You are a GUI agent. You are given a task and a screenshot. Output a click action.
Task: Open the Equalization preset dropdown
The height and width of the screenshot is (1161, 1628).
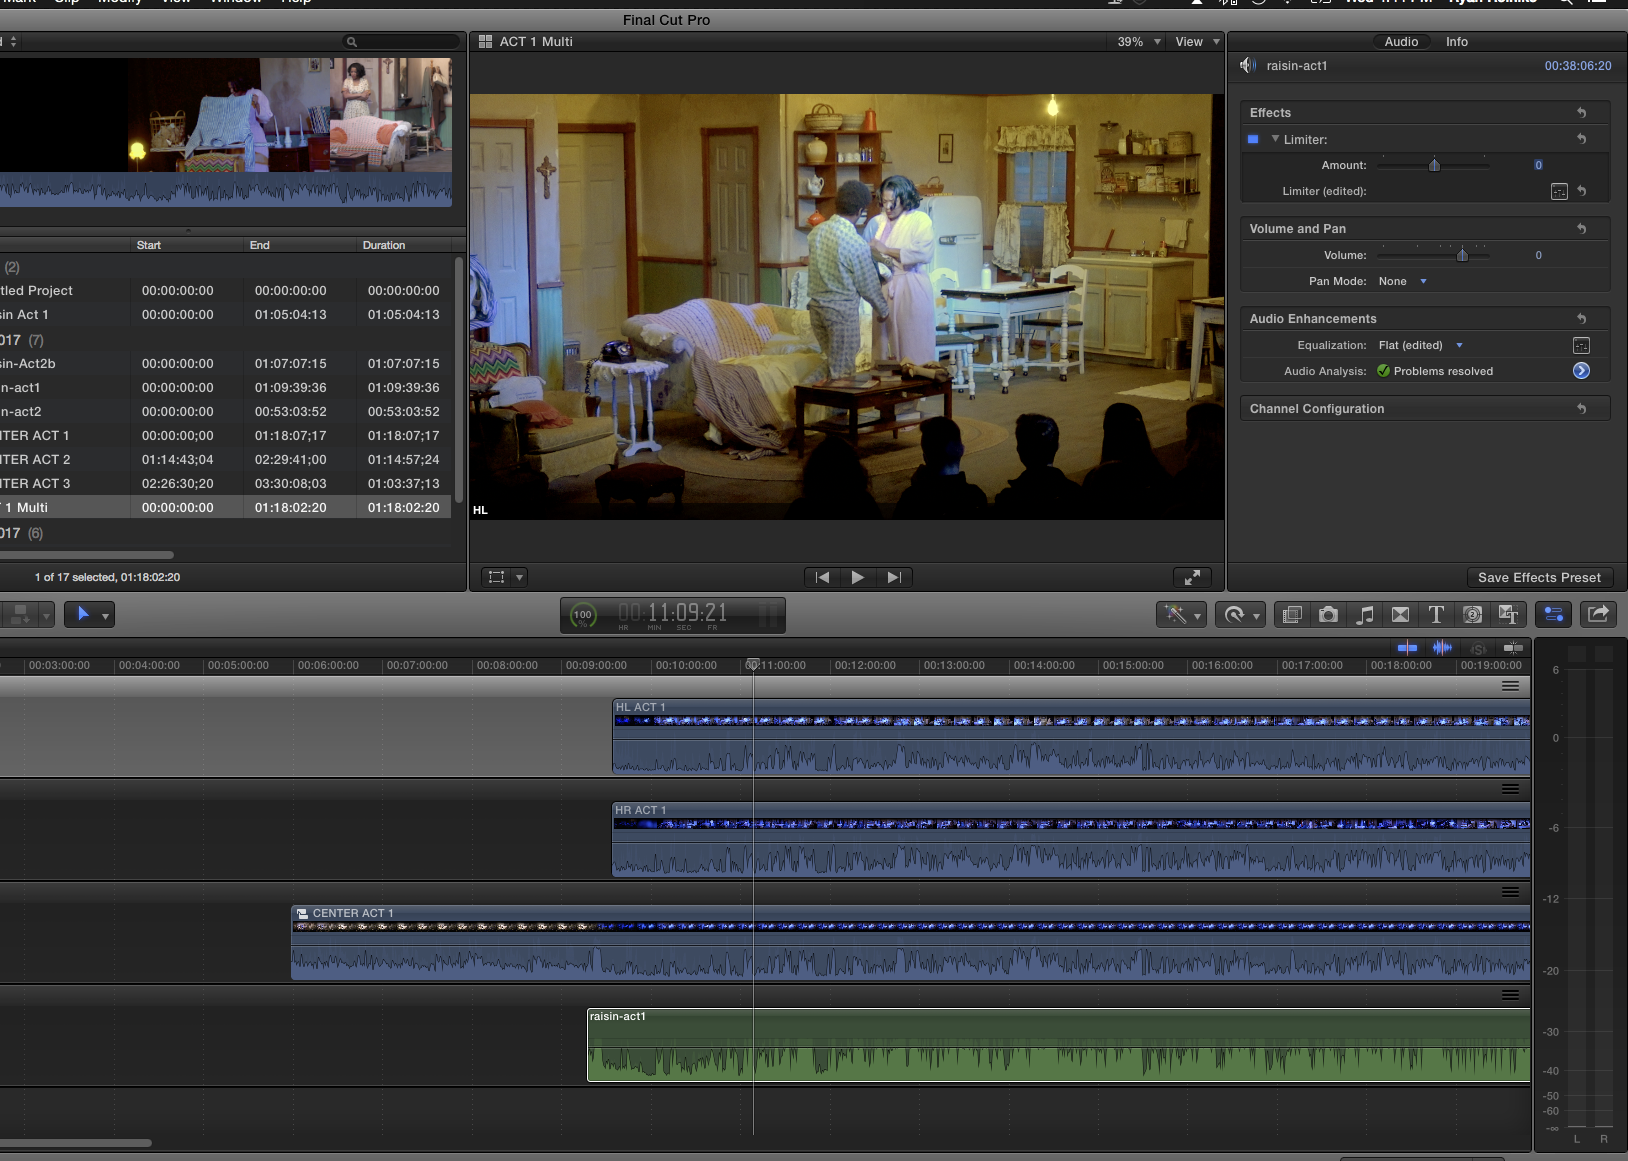point(1420,345)
